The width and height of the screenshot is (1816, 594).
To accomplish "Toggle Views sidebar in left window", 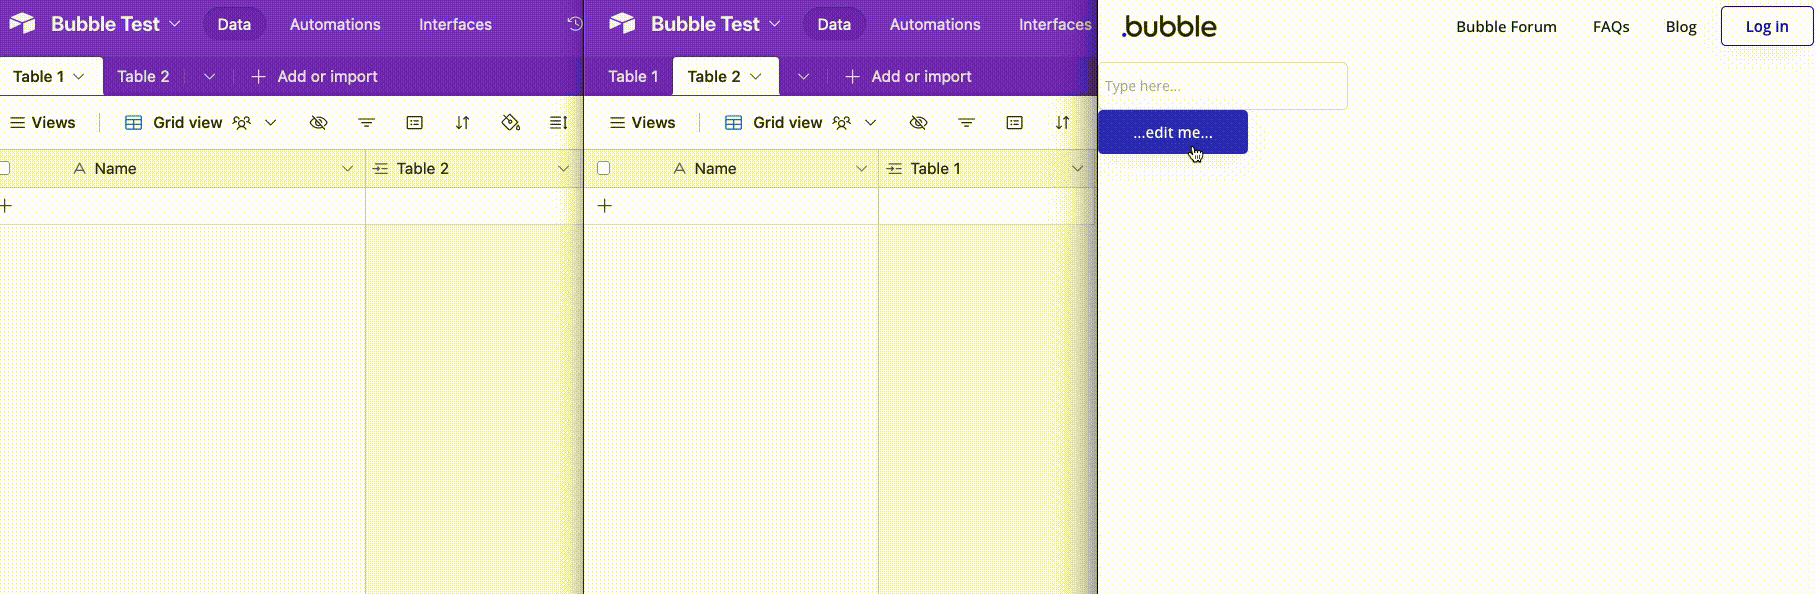I will tap(42, 122).
